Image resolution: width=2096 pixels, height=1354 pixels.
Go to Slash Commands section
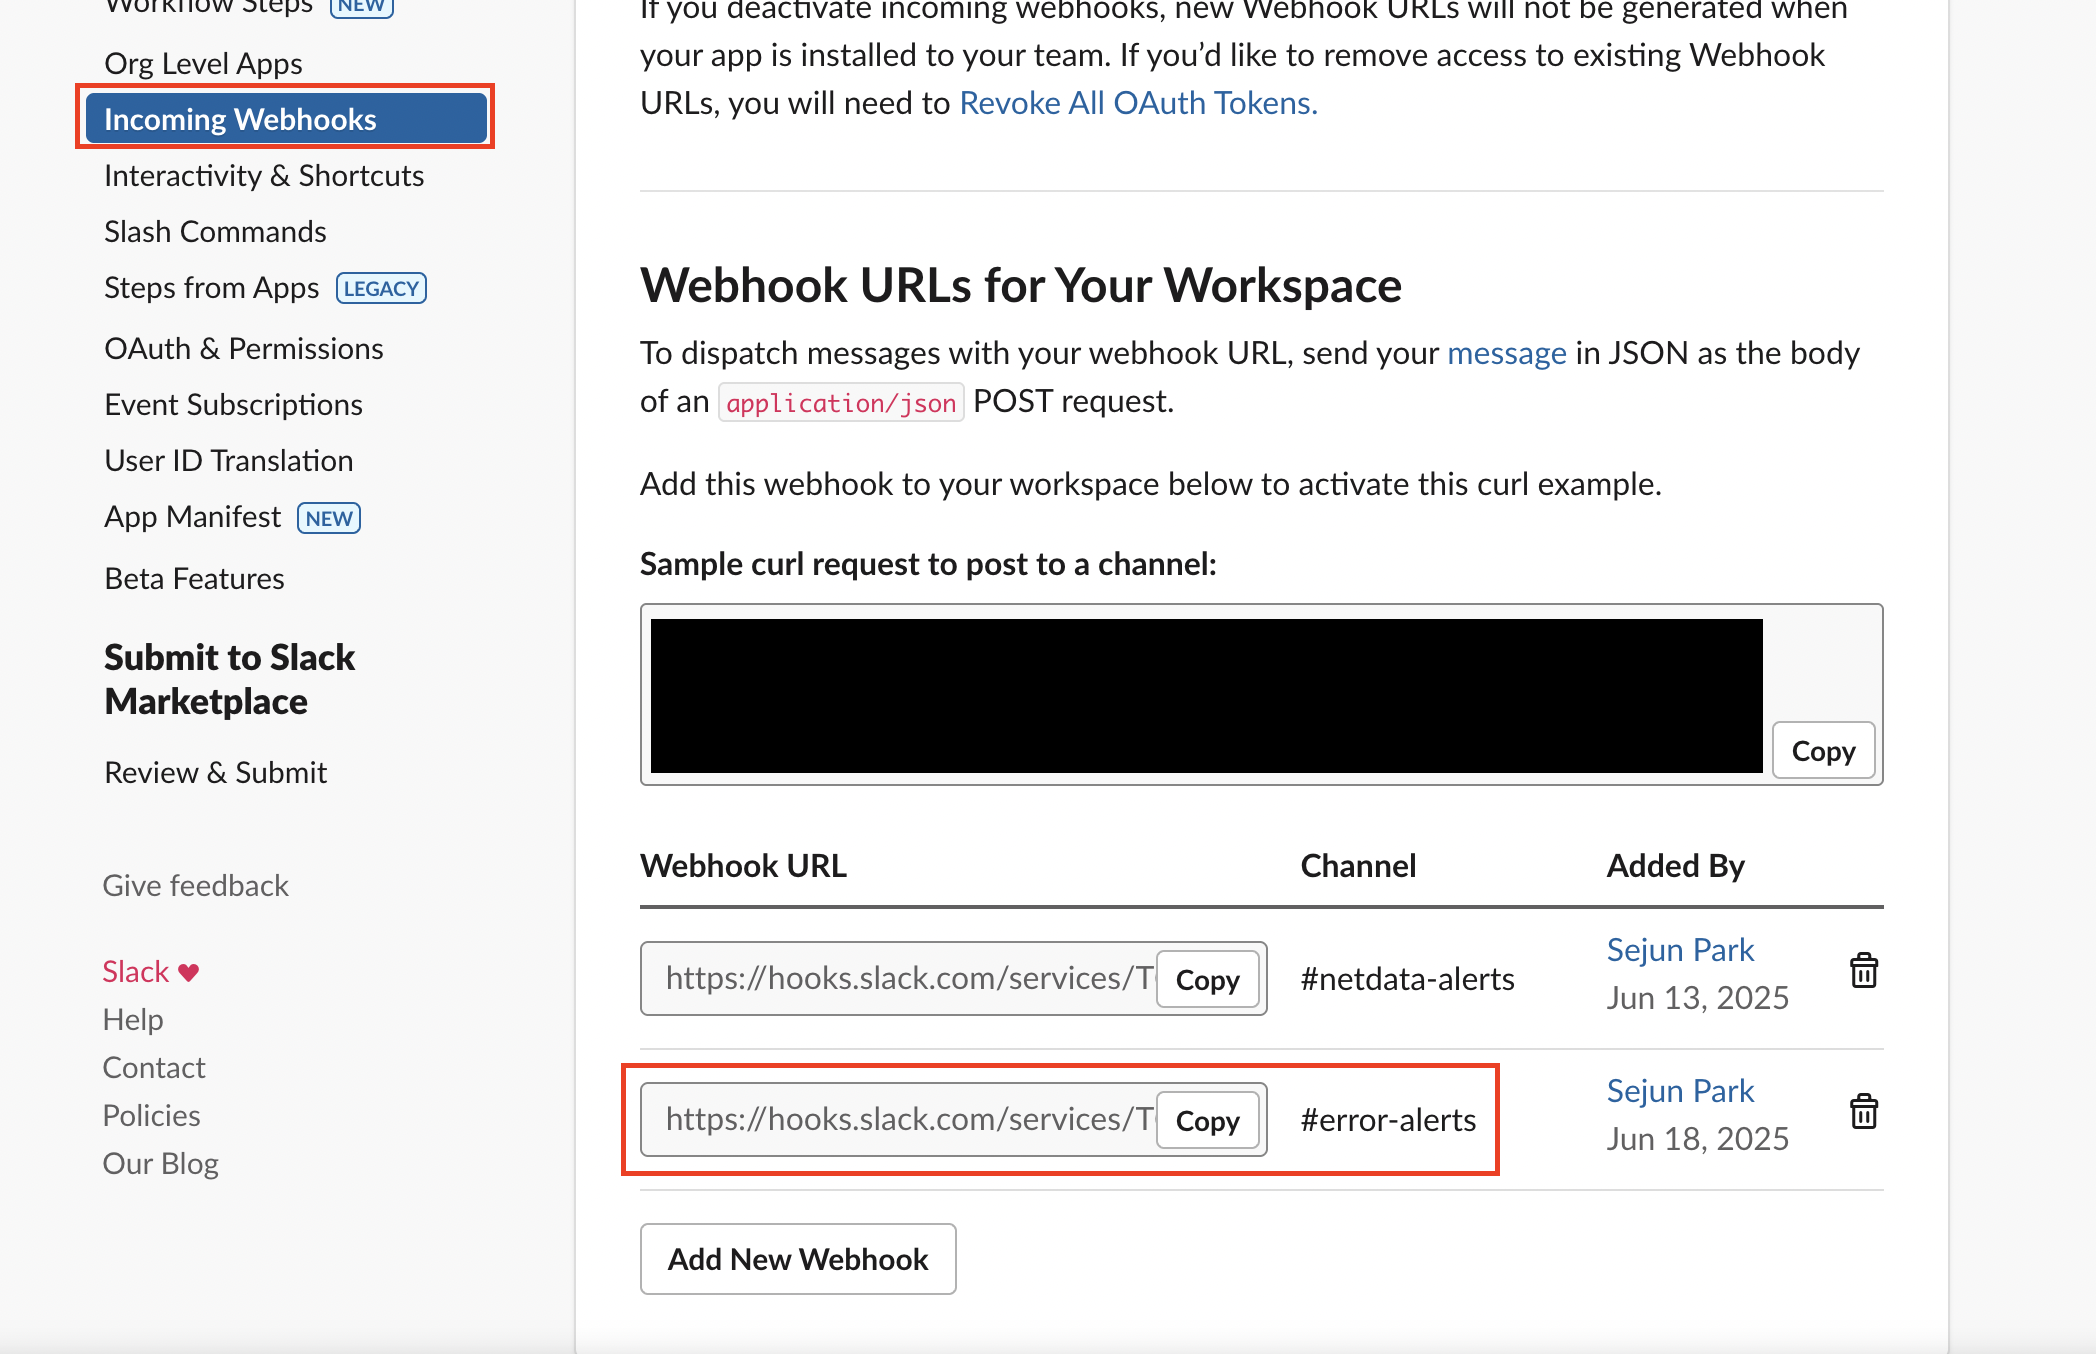point(215,231)
